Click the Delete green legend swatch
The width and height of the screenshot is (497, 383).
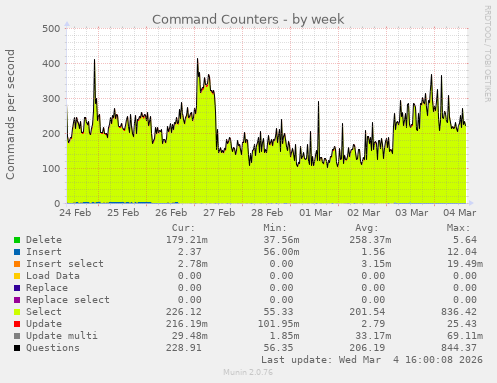click(x=17, y=240)
